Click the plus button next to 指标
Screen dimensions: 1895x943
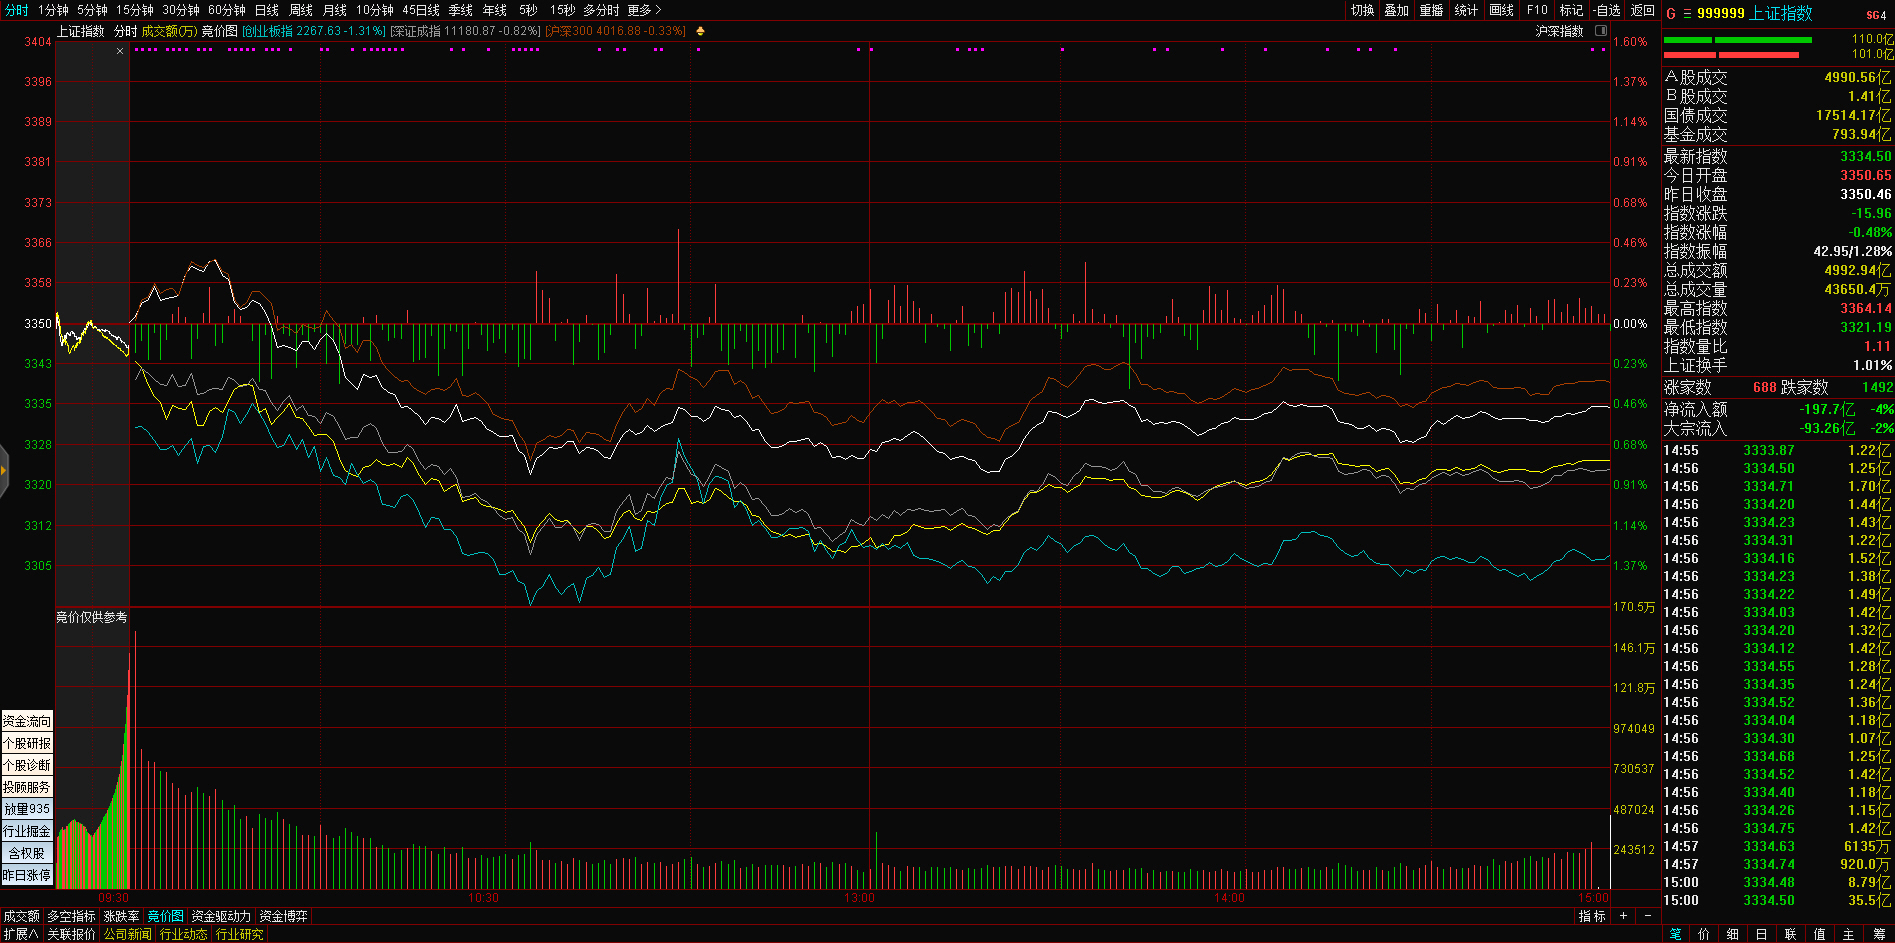pyautogui.click(x=1623, y=916)
